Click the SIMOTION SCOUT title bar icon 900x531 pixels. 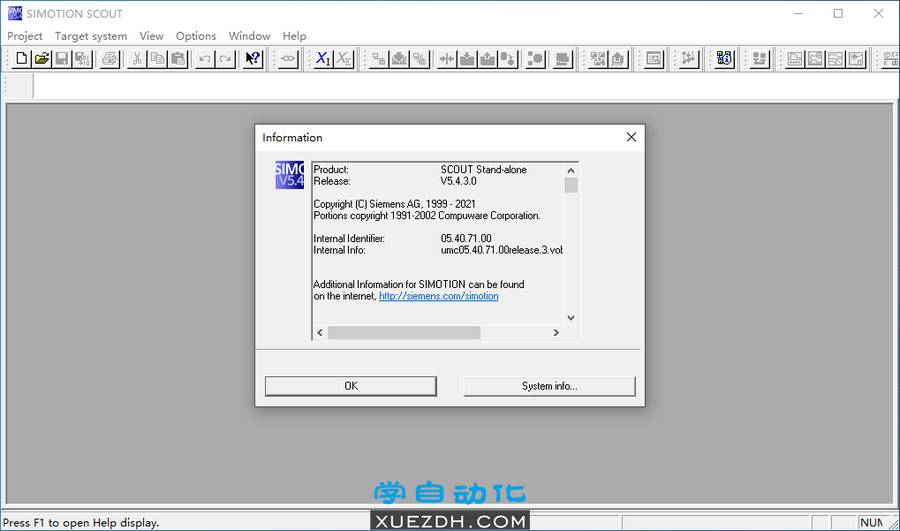pos(14,13)
